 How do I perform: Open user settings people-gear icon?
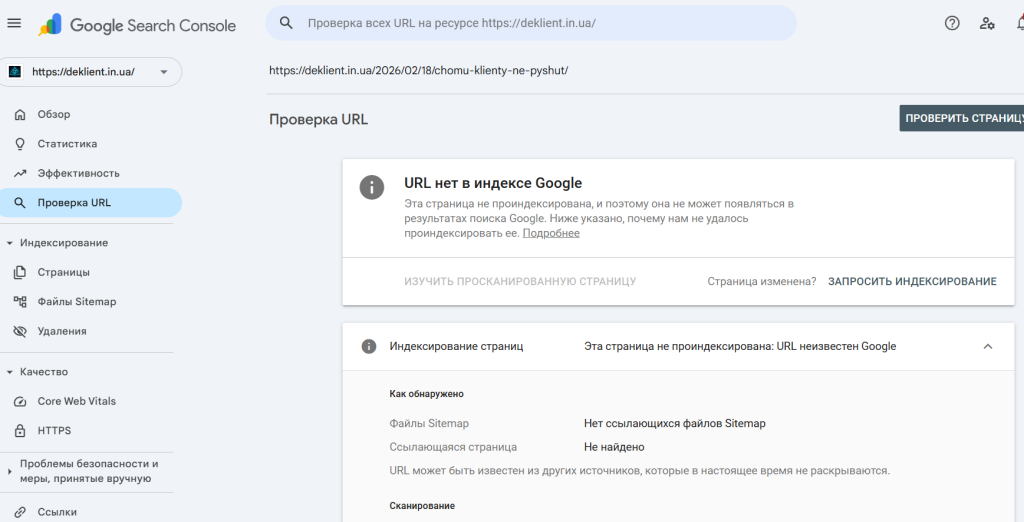(987, 24)
